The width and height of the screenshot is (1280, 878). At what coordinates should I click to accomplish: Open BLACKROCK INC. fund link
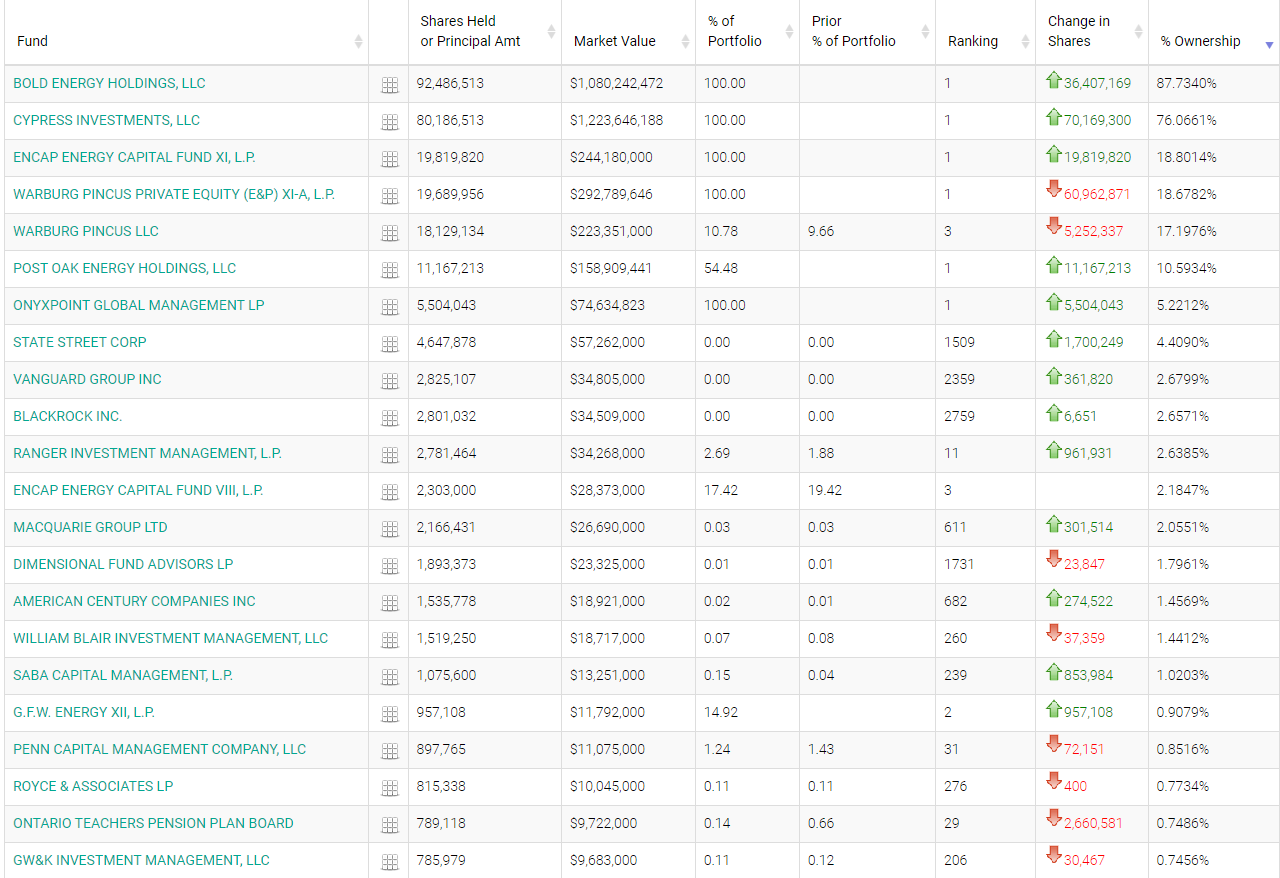[x=68, y=416]
